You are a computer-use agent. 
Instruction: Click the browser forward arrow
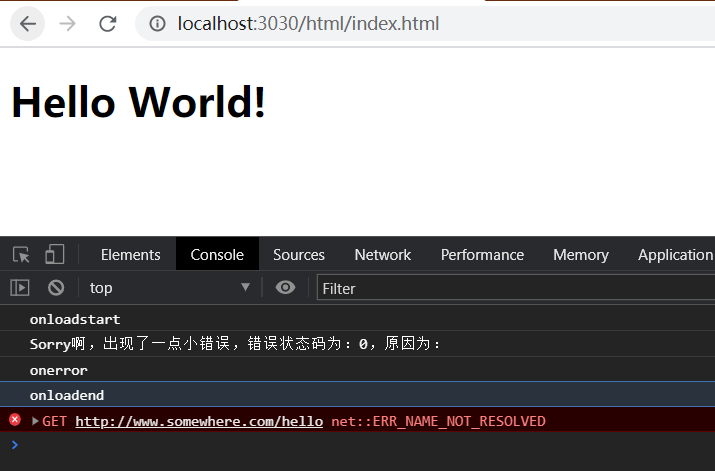pyautogui.click(x=67, y=24)
